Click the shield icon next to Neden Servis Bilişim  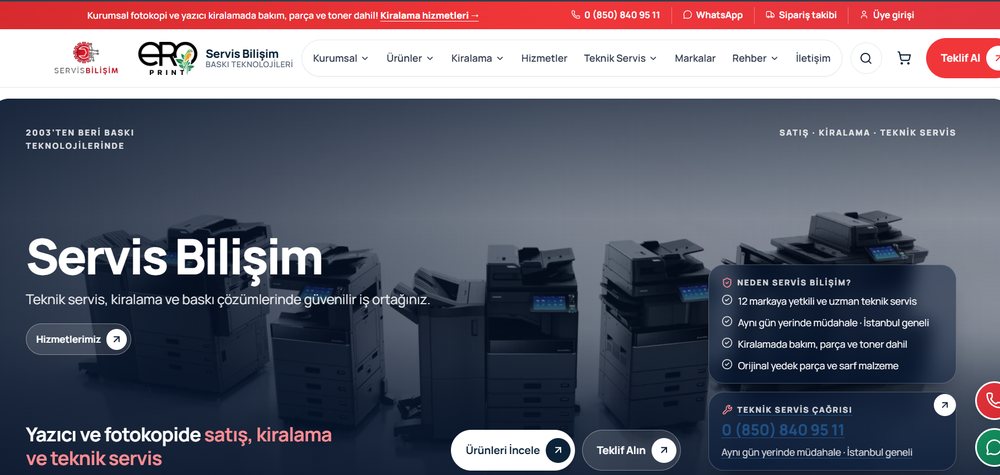click(x=726, y=282)
